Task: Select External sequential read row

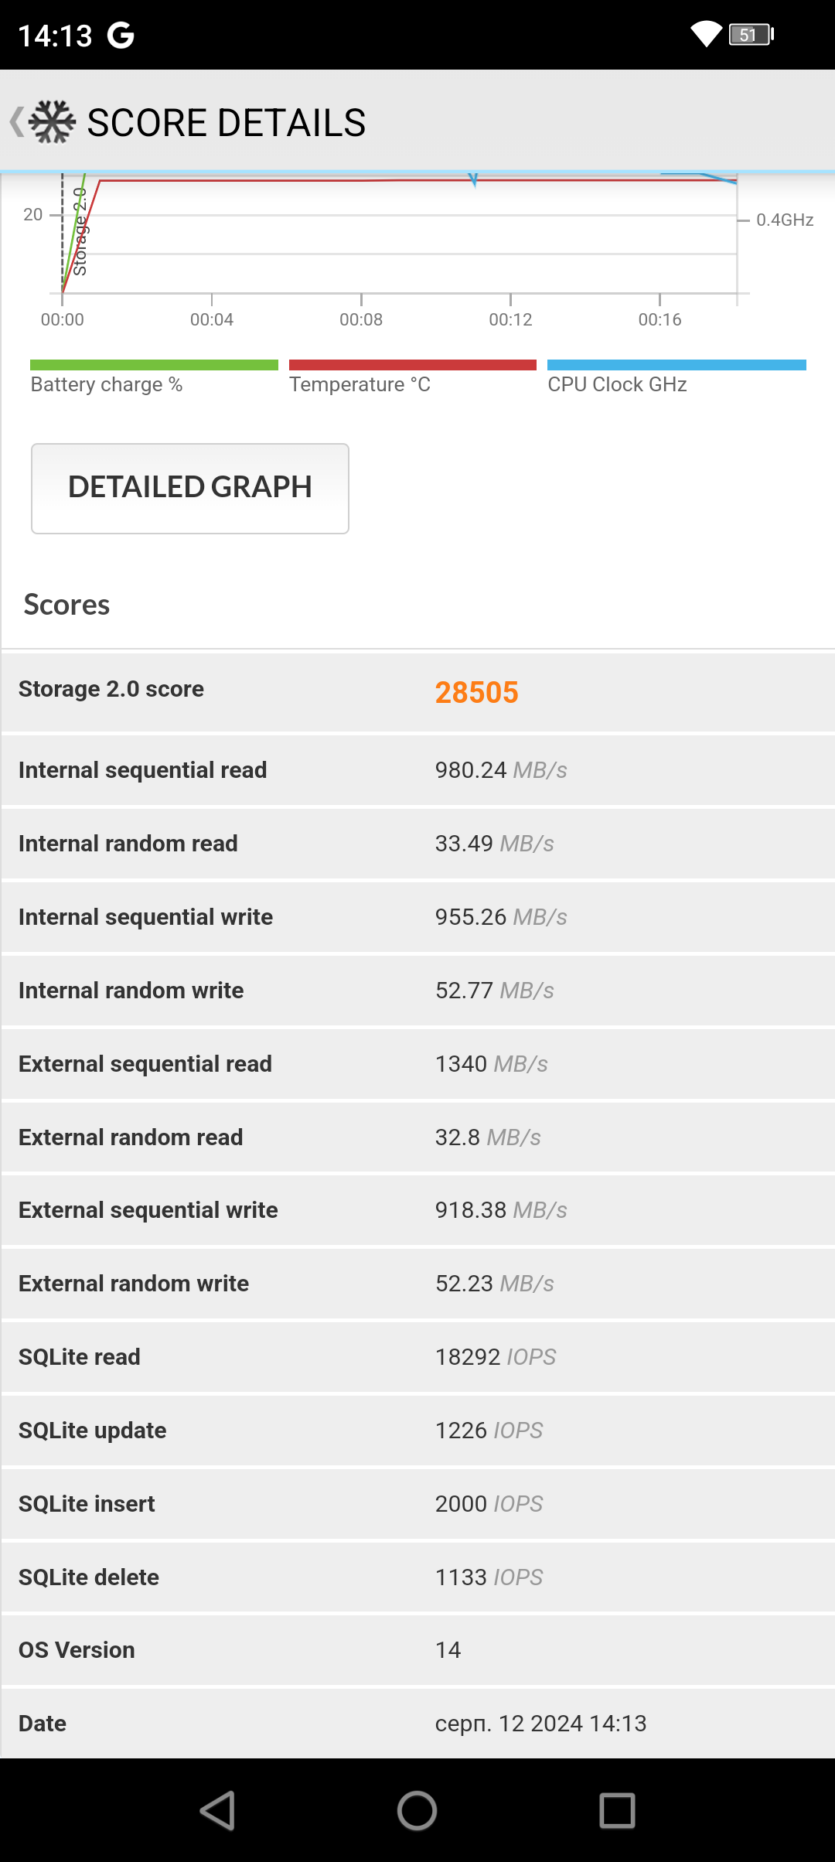Action: point(418,1063)
